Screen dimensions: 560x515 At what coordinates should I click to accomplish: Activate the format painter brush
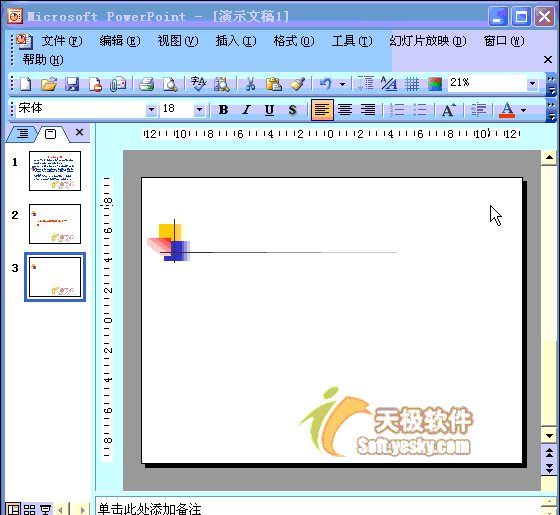(x=297, y=84)
